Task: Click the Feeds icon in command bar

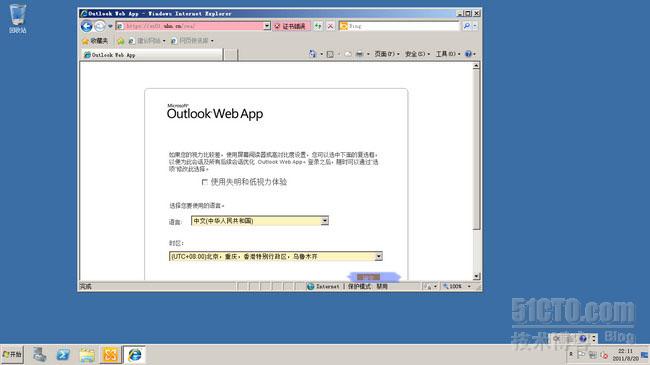Action: (x=330, y=54)
